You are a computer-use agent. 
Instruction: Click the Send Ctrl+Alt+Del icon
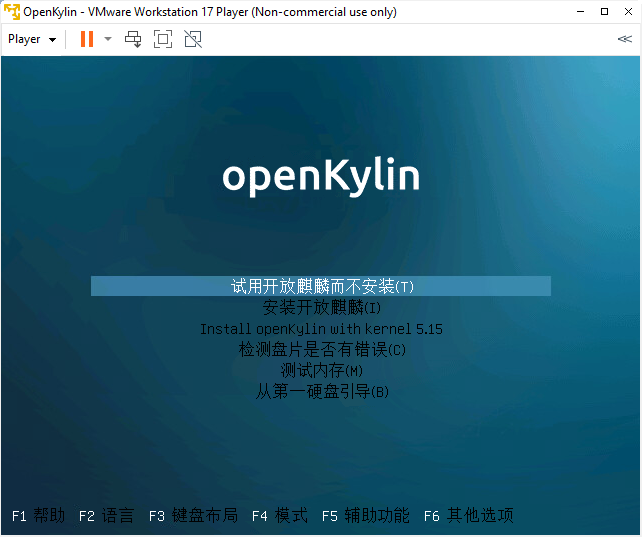pos(133,39)
